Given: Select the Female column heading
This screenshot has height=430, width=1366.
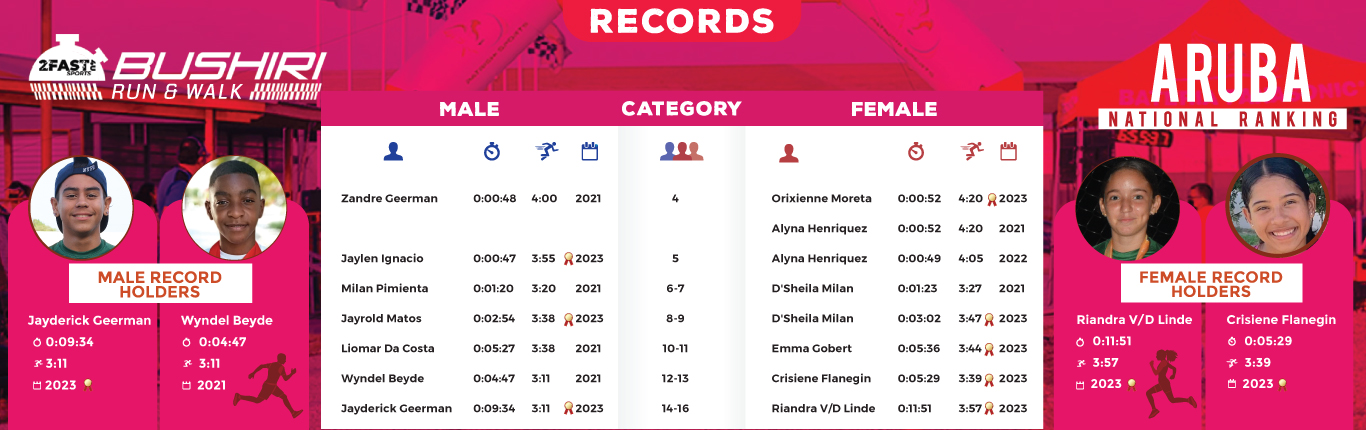Looking at the screenshot, I should pos(893,109).
